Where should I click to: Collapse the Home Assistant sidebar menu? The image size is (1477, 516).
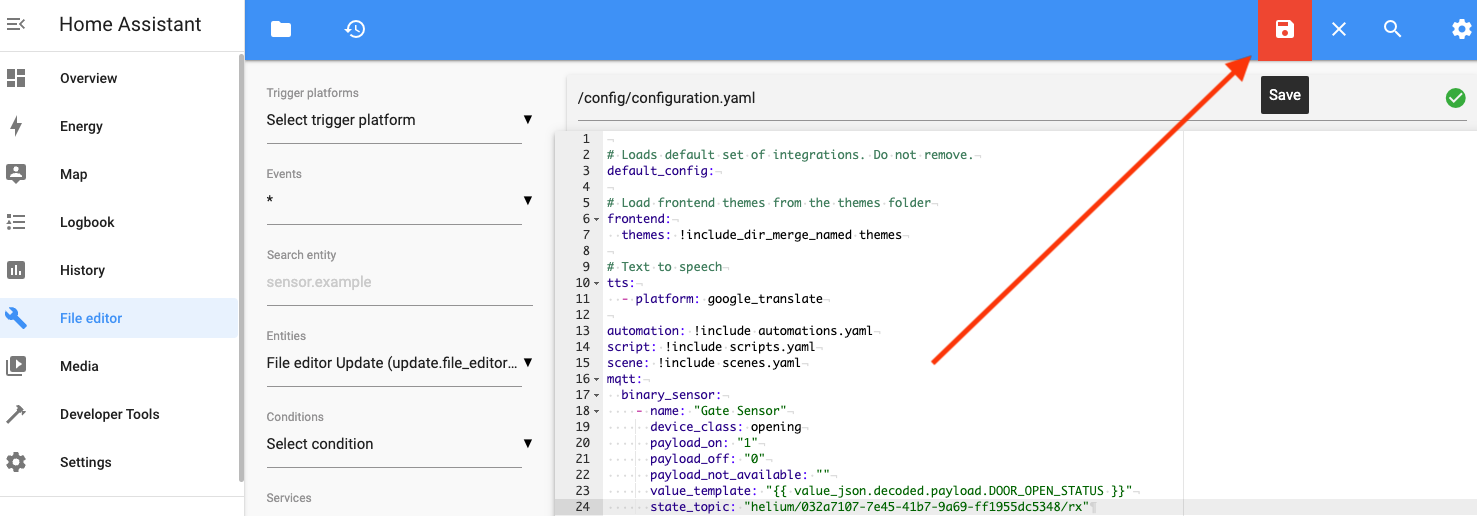(16, 24)
